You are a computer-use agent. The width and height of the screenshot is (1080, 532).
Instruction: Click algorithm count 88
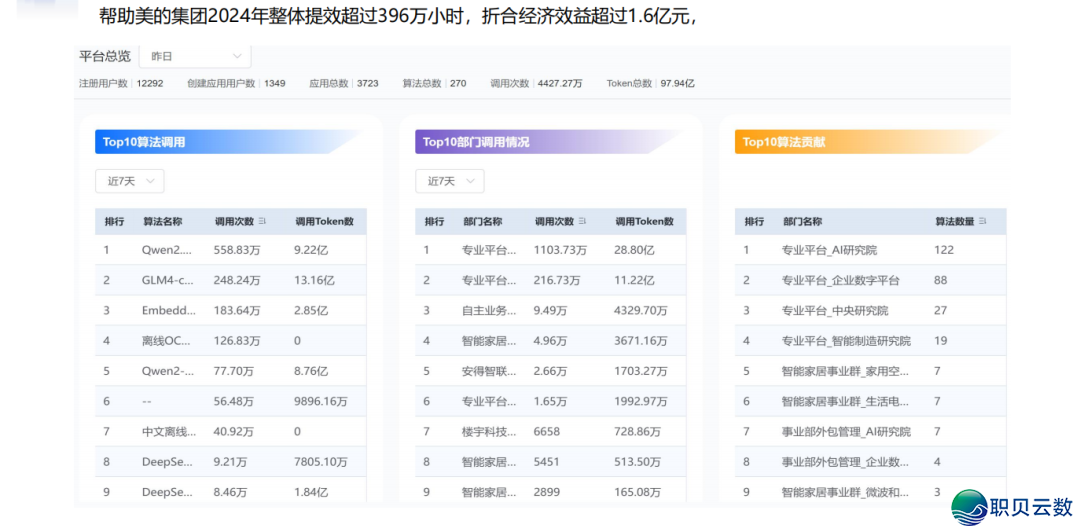(x=941, y=280)
